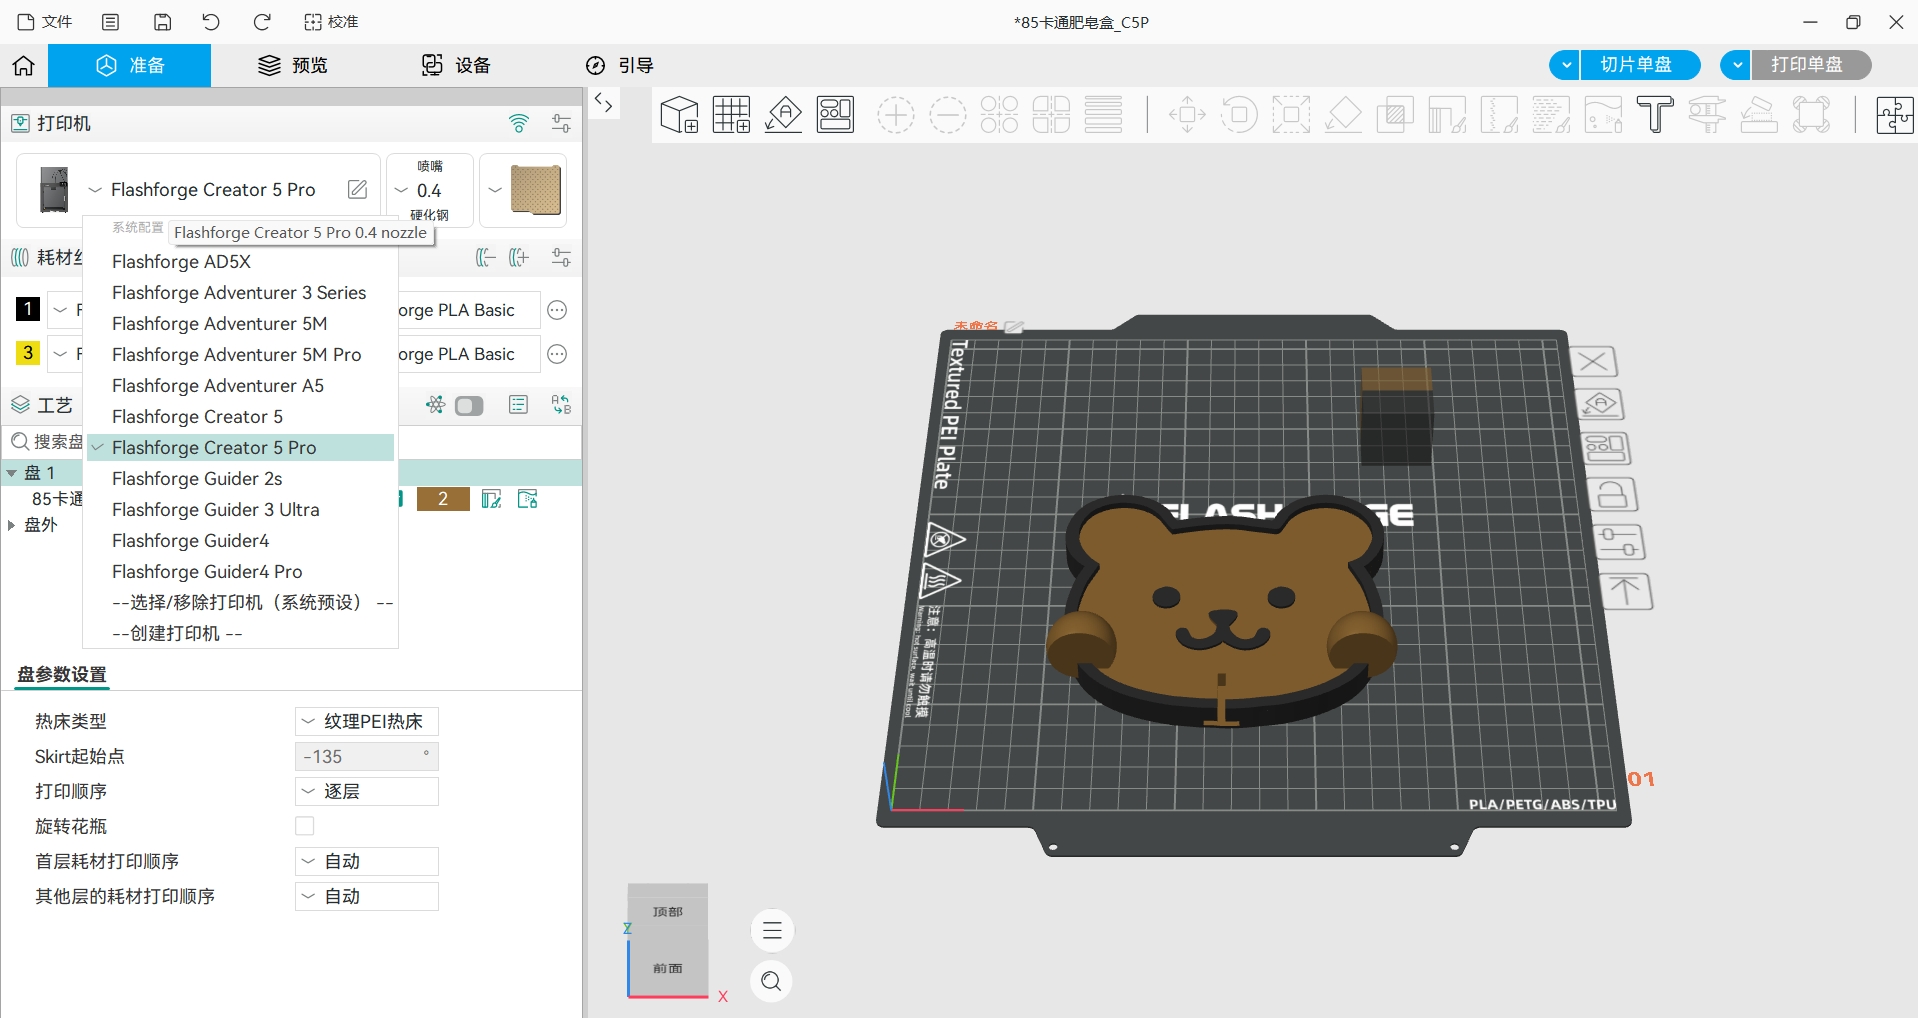
Task: Click the assembly view puzzle icon
Action: point(1894,115)
